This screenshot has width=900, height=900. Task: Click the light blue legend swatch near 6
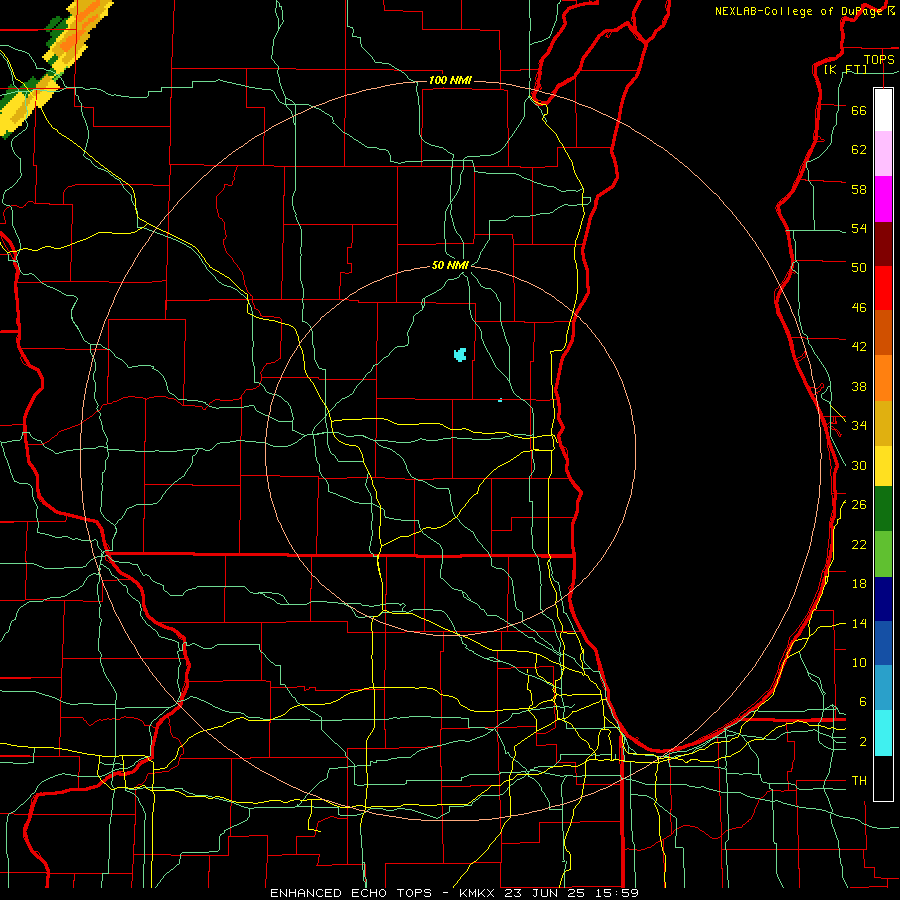(883, 688)
